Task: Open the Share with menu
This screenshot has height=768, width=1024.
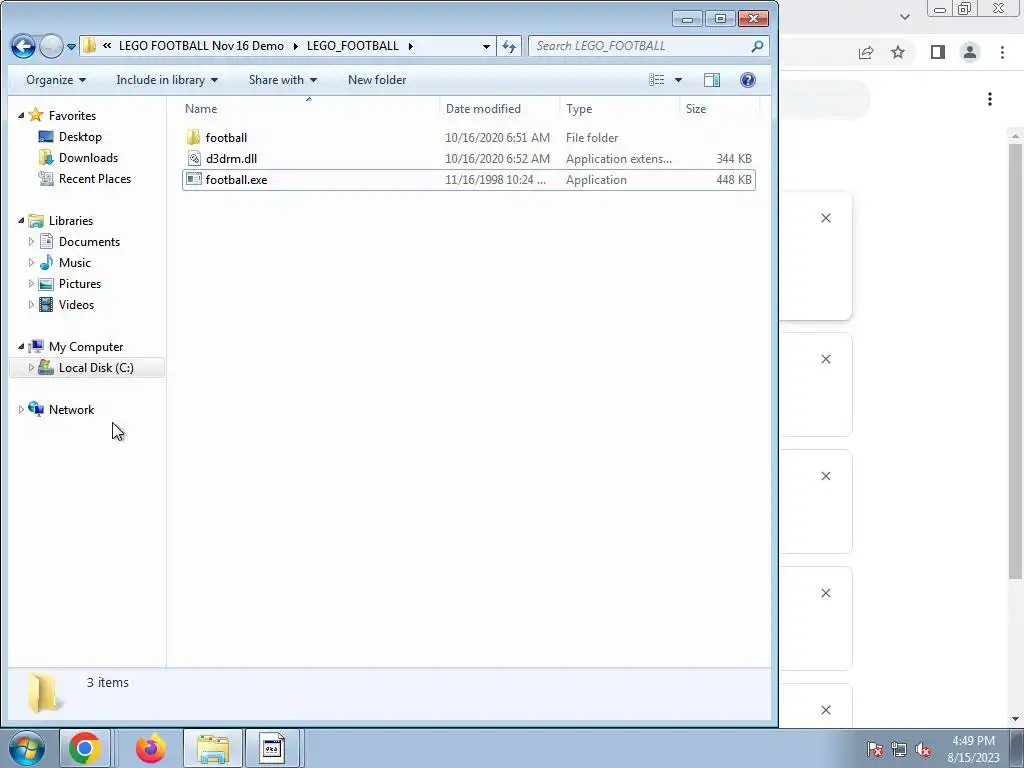Action: click(282, 80)
